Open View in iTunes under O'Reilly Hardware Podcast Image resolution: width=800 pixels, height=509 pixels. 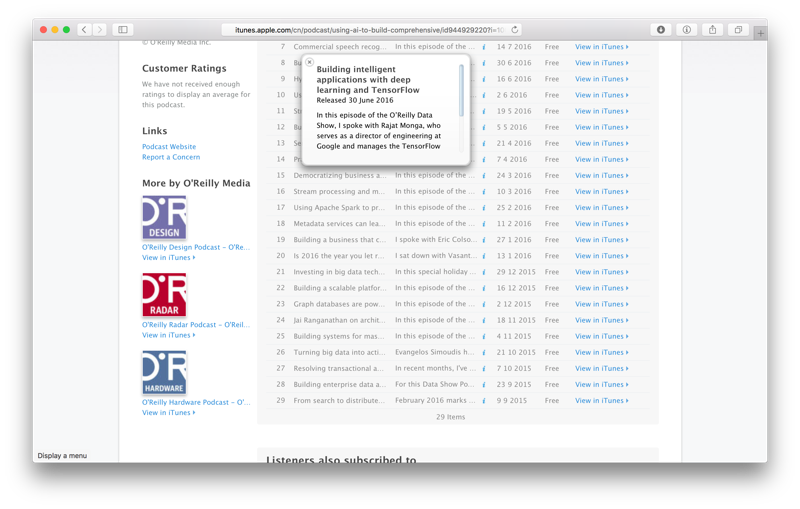(x=168, y=413)
